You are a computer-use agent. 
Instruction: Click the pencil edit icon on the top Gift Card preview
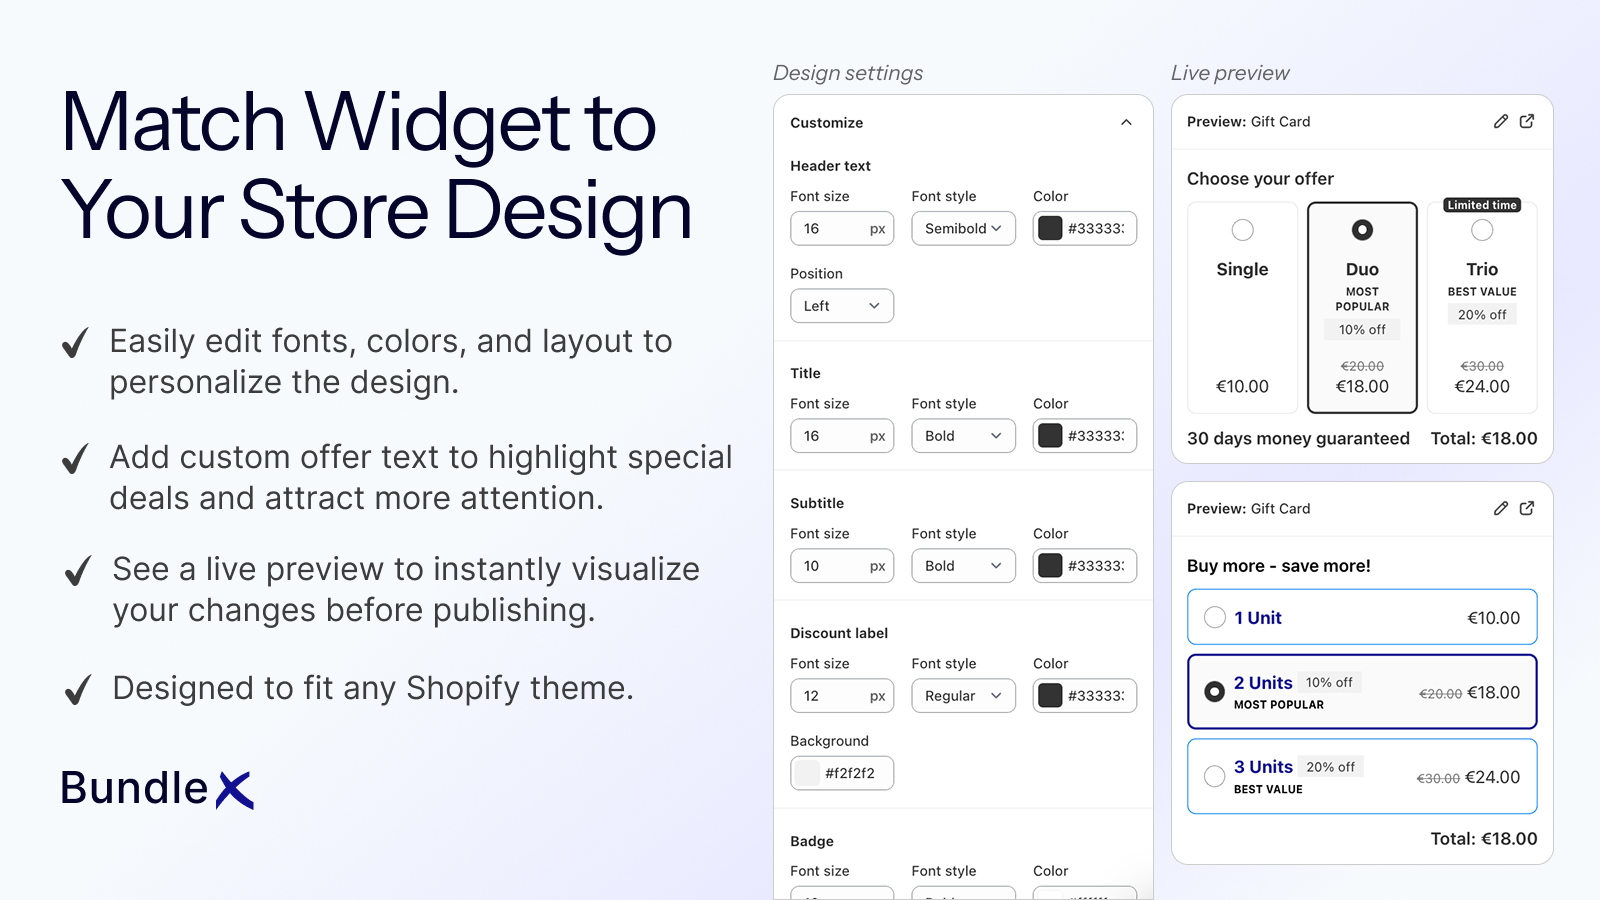pyautogui.click(x=1500, y=121)
